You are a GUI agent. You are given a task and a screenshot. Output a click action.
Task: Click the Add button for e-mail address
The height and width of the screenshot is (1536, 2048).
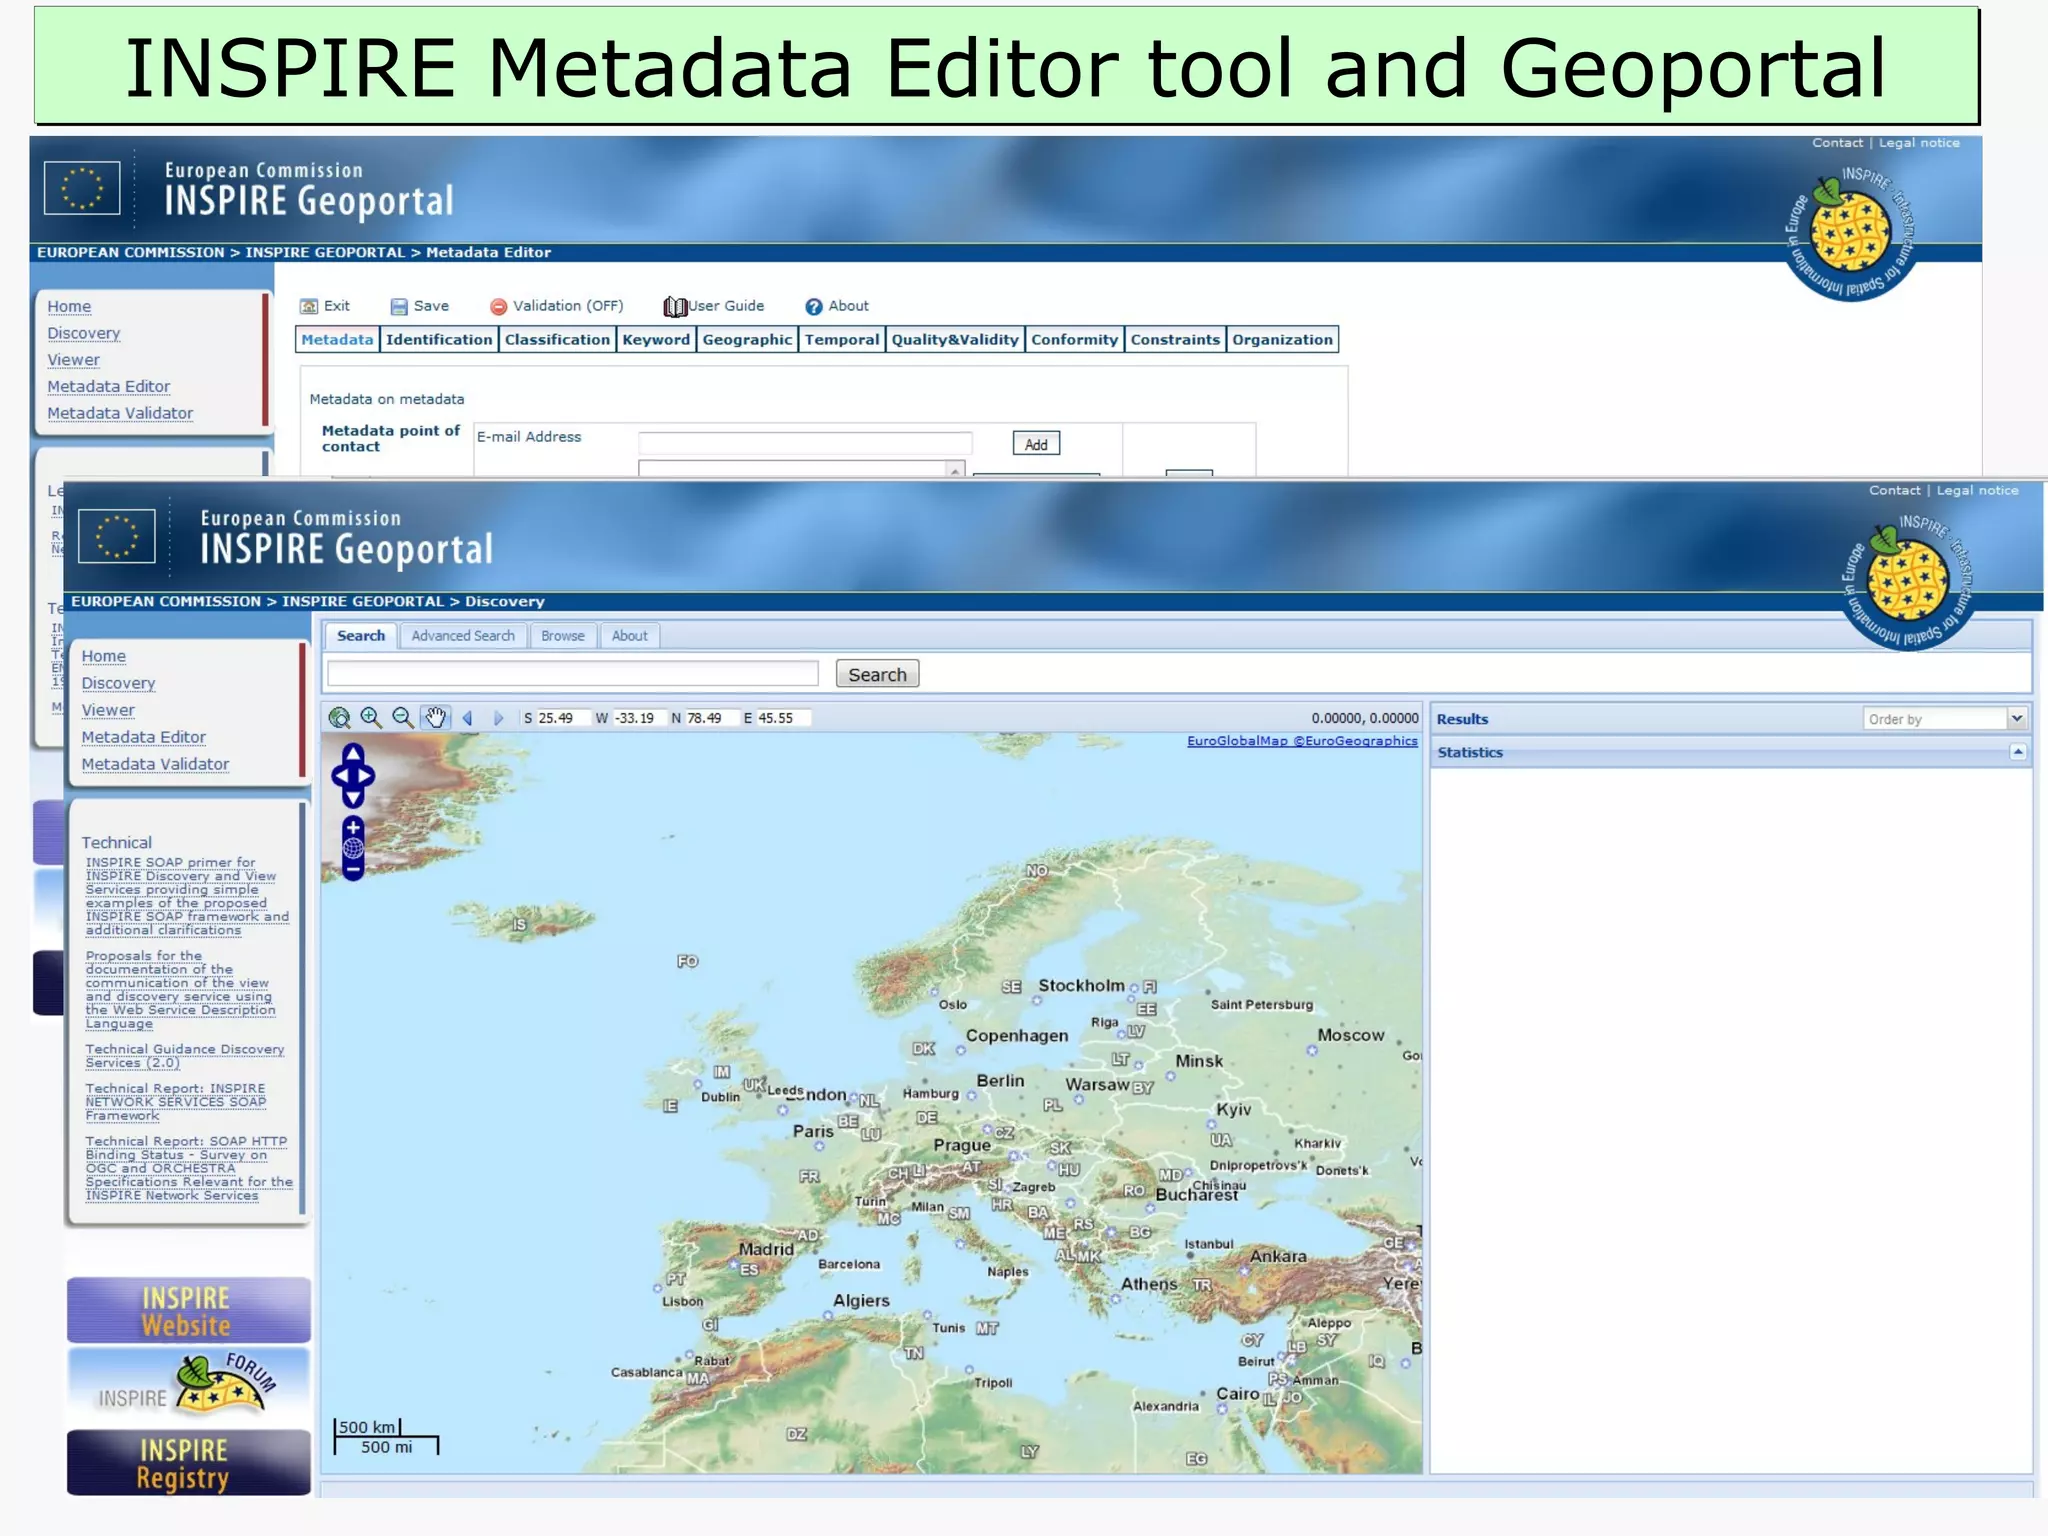click(1036, 444)
